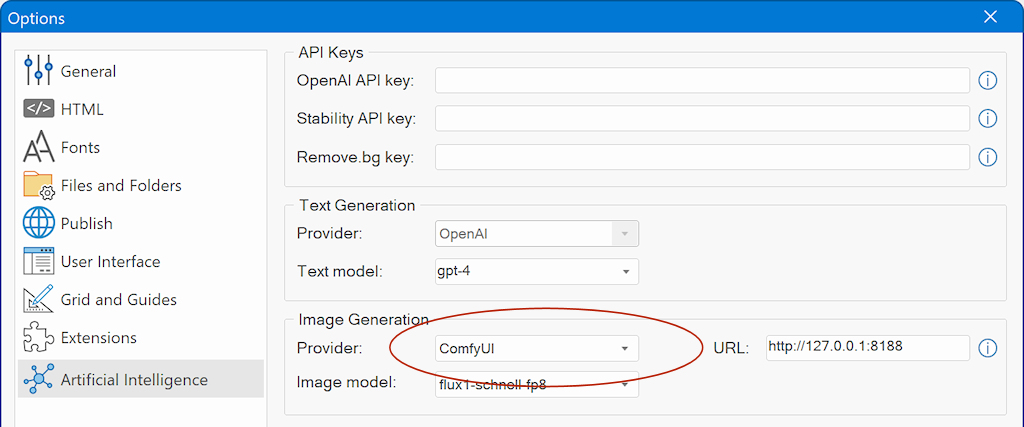
Task: Focus the Stability API key input field
Action: [x=702, y=119]
